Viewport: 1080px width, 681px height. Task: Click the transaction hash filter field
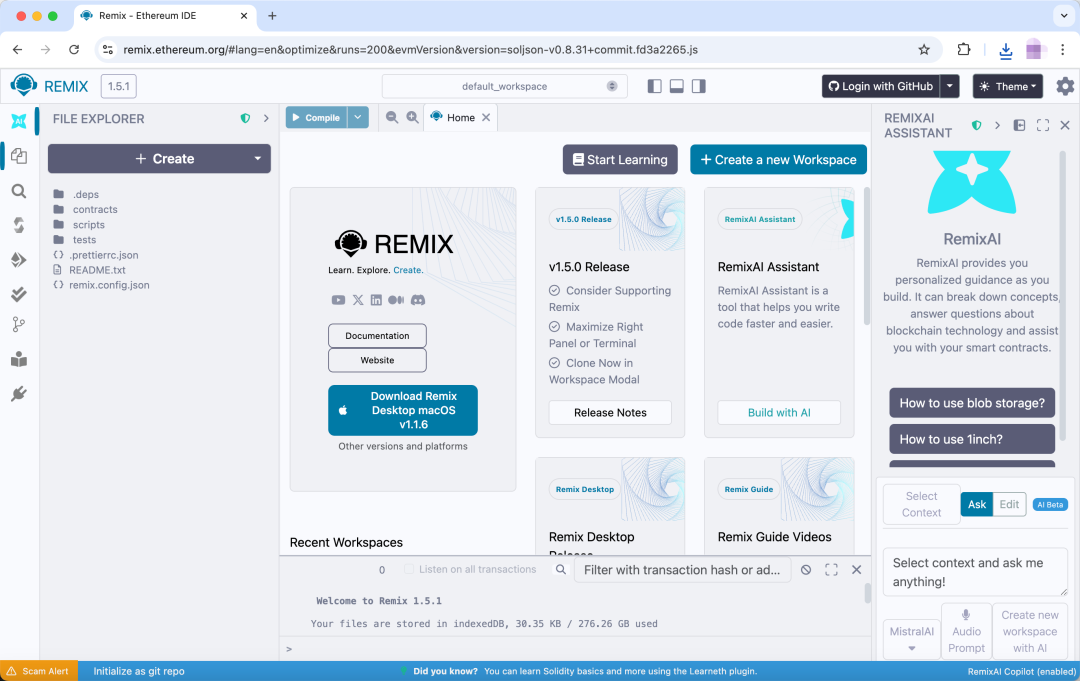pos(682,569)
